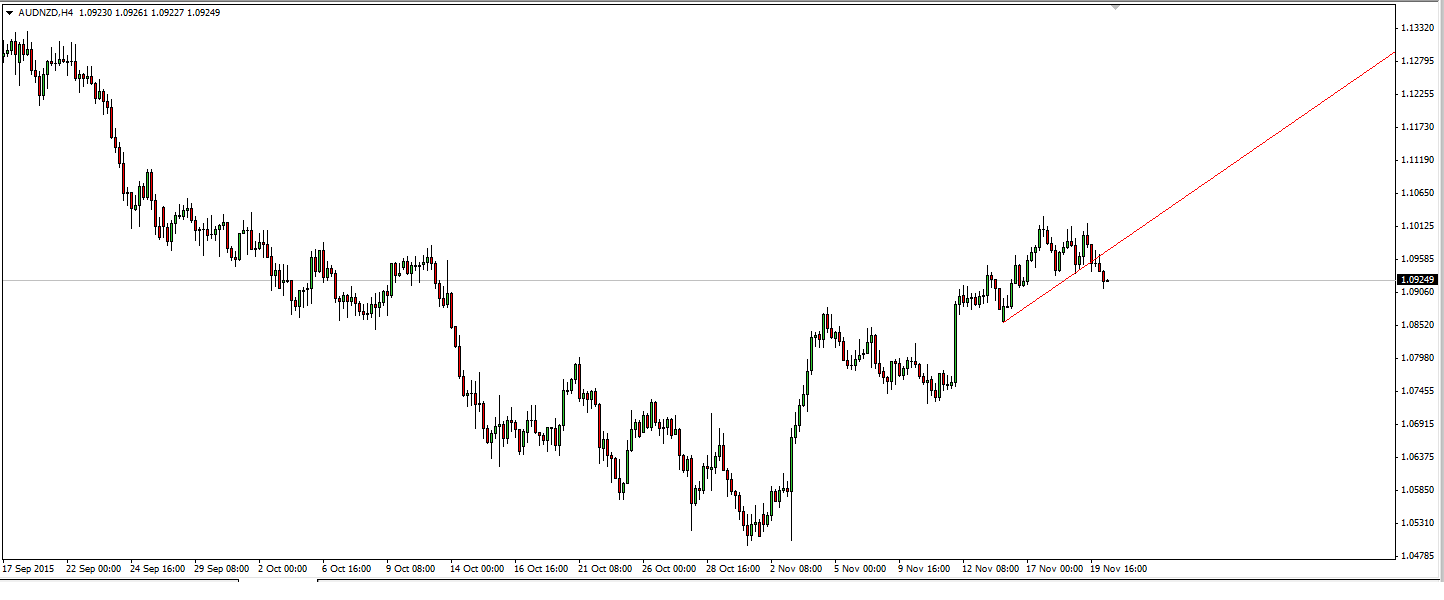The image size is (1444, 600).
Task: Click the 28 Oct 16:00 time label
Action: click(x=733, y=569)
